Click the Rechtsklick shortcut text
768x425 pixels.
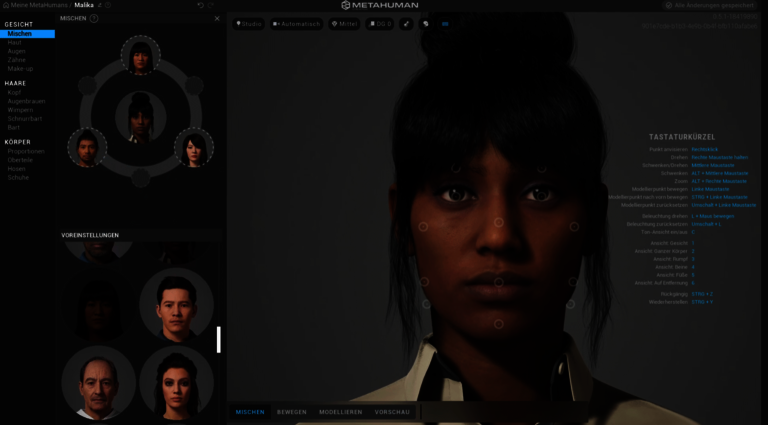pos(705,149)
